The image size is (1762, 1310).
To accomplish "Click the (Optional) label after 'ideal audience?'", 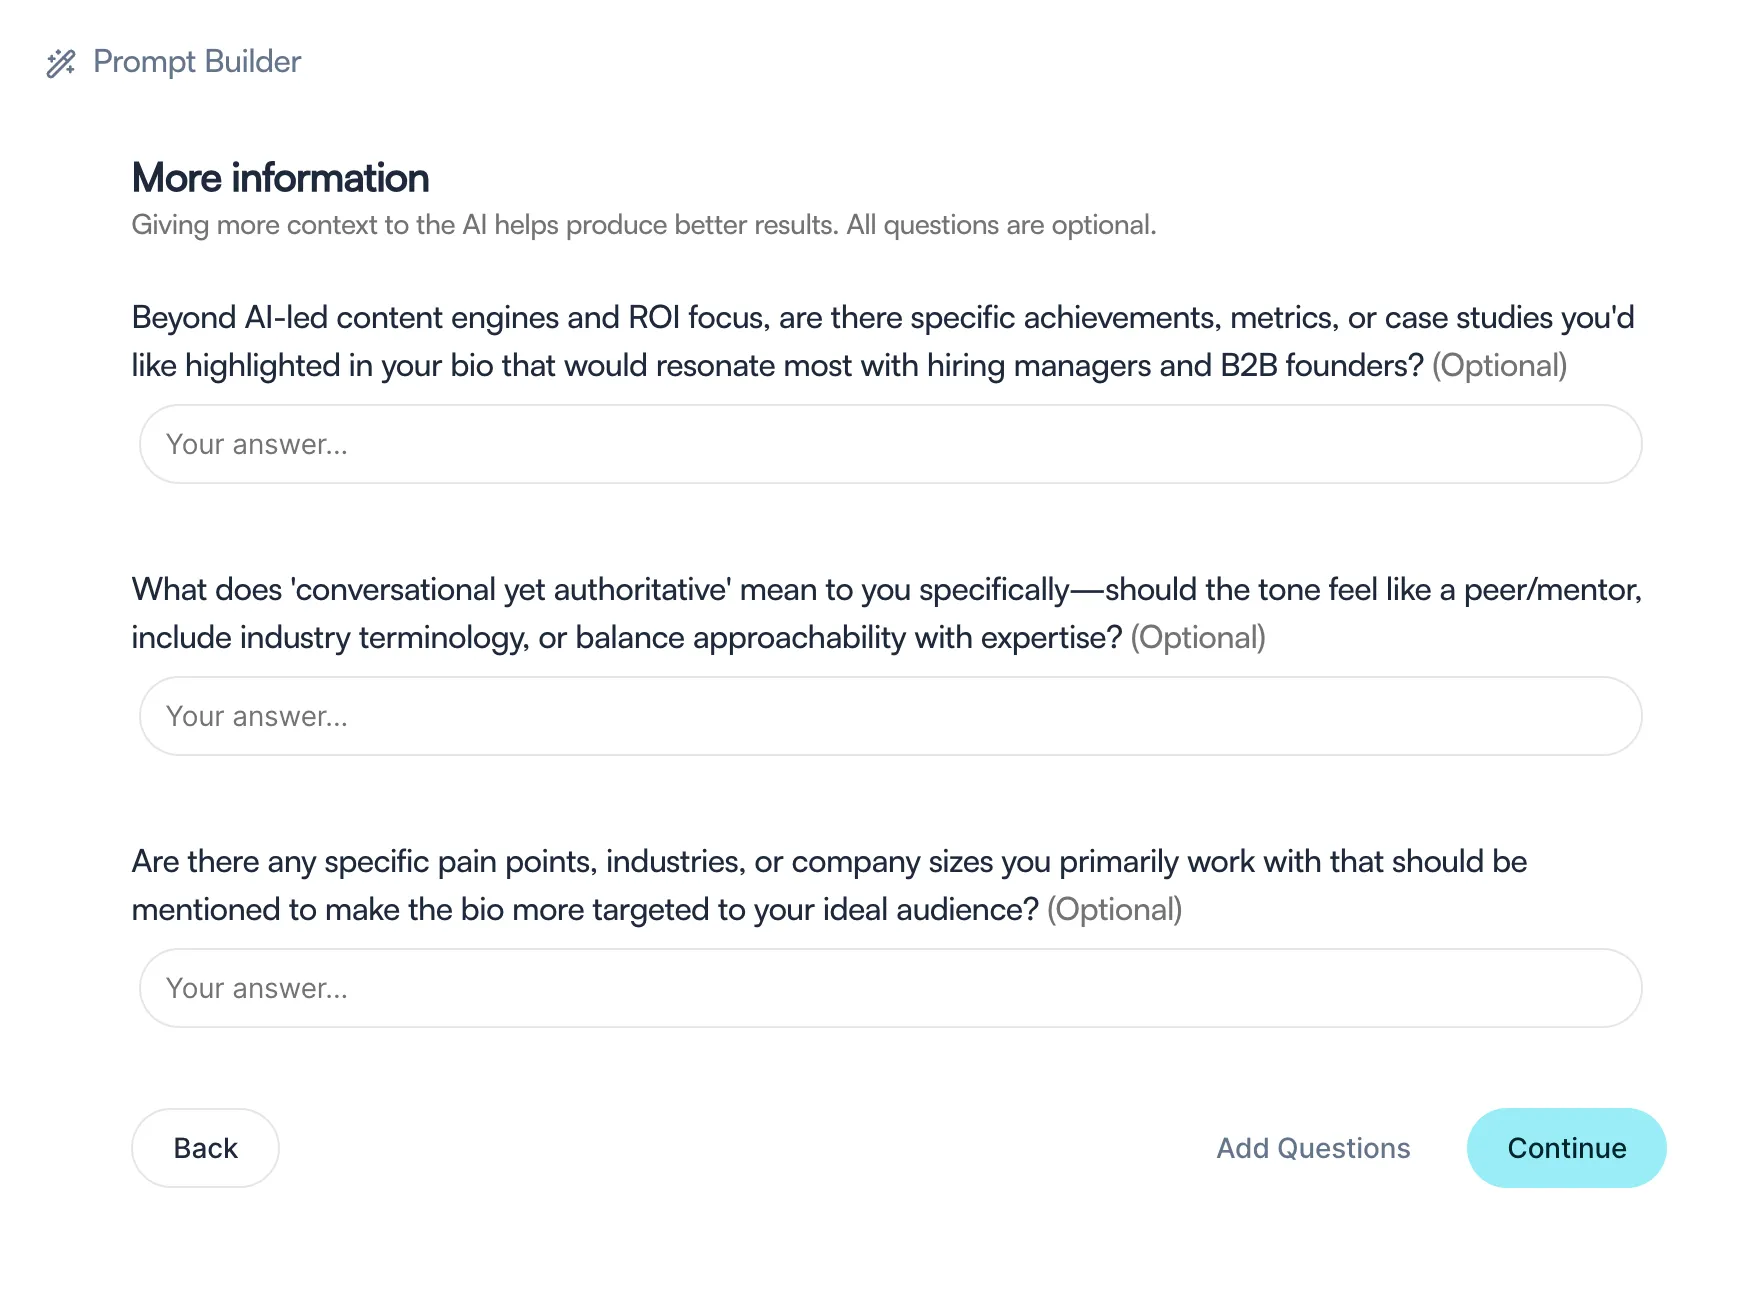I will coord(1114,910).
